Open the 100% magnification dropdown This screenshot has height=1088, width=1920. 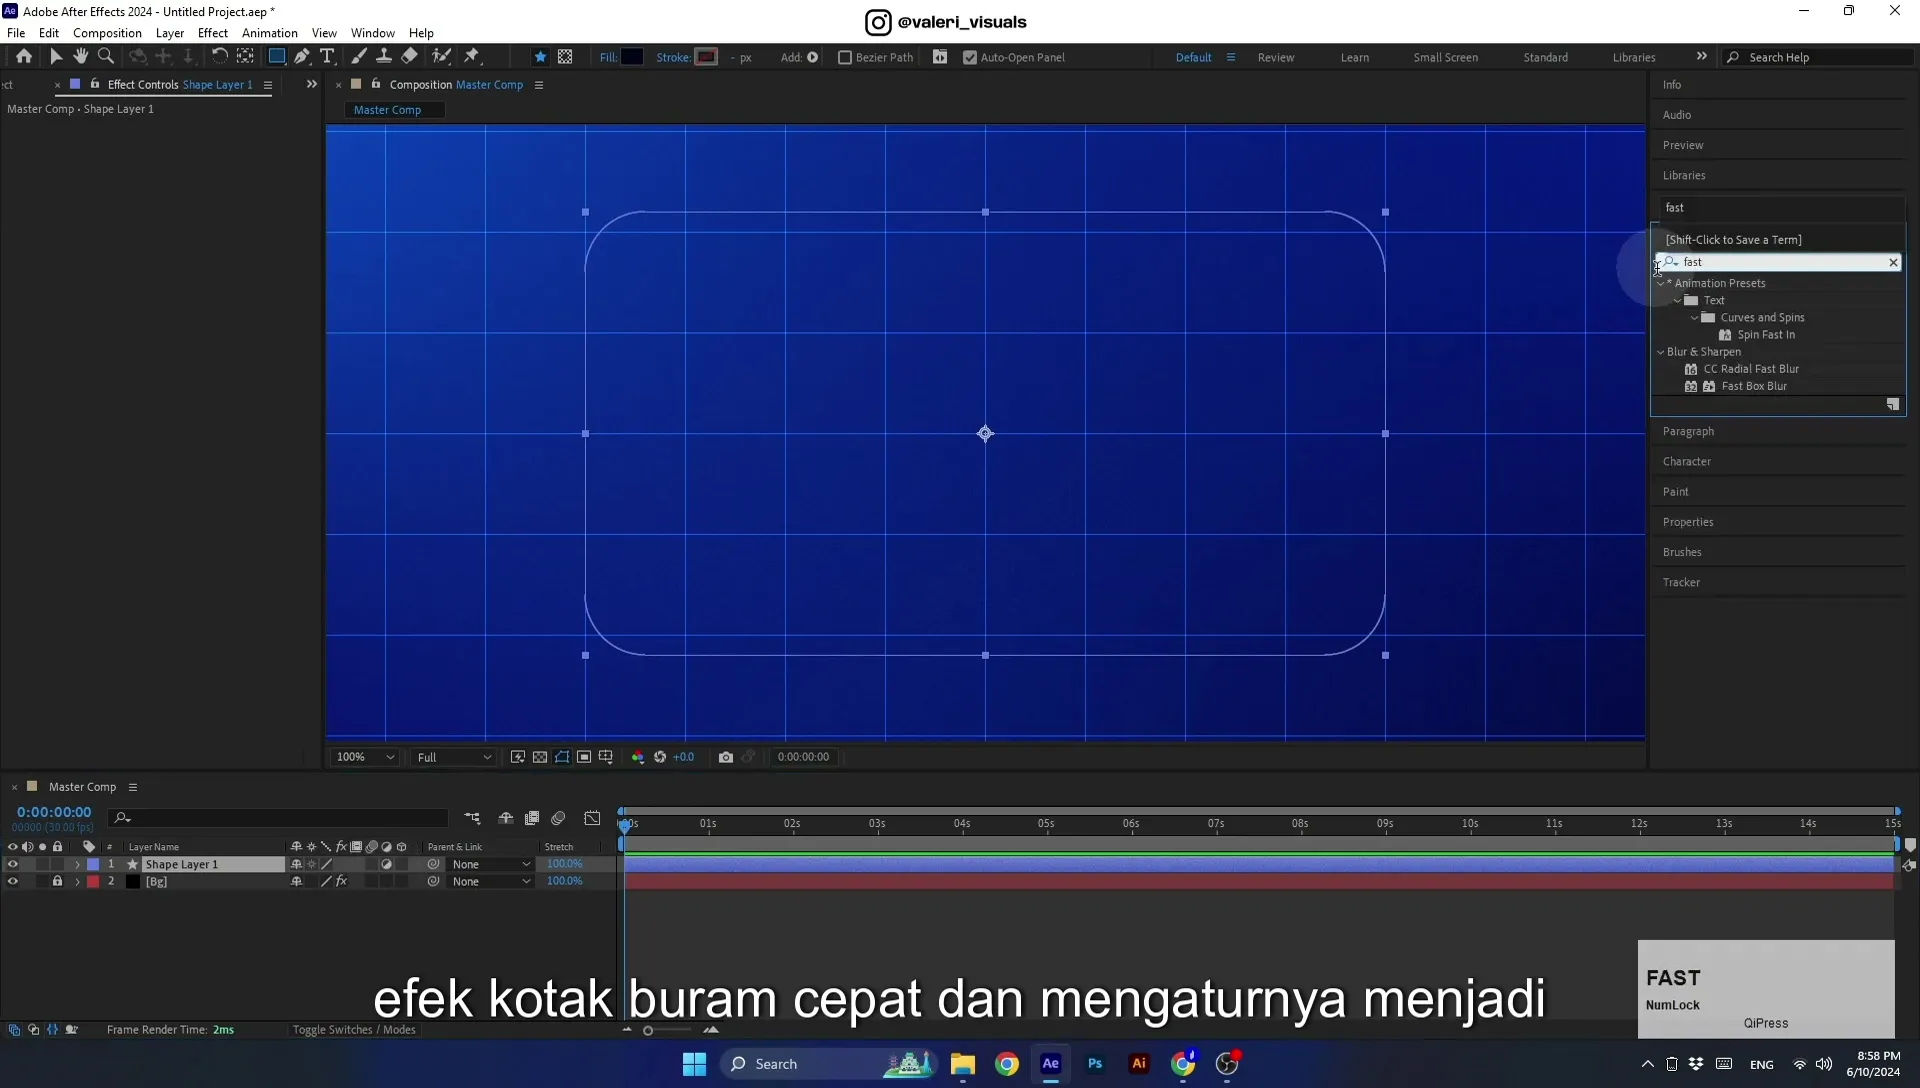coord(364,757)
